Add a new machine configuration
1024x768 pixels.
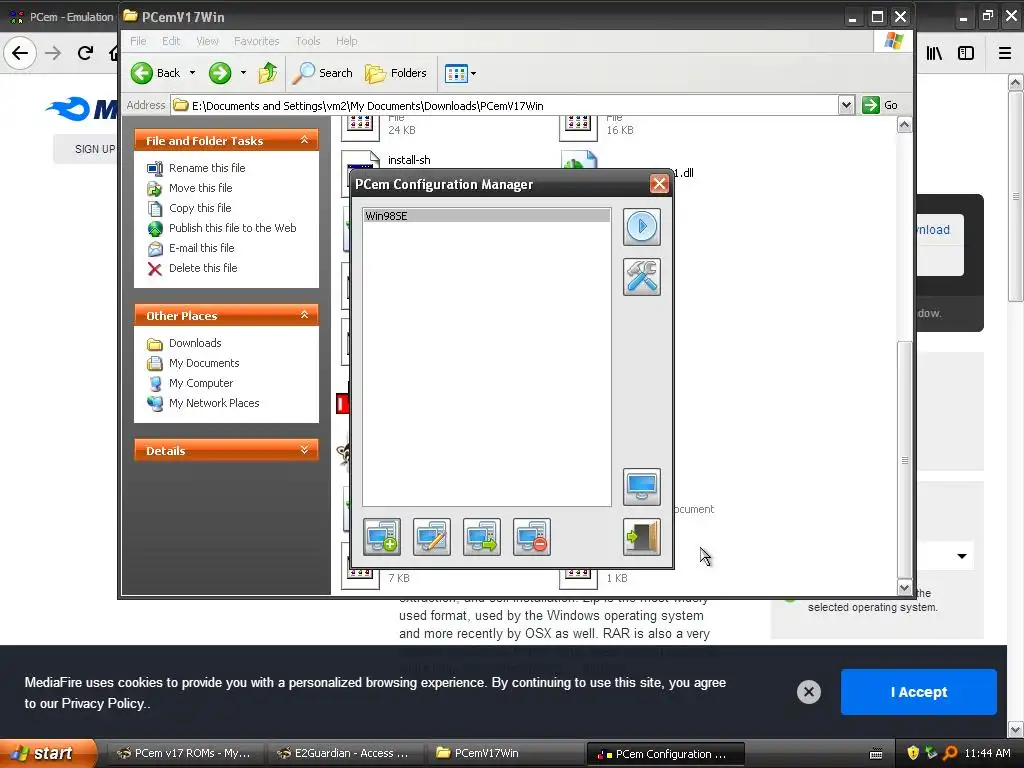tap(382, 537)
